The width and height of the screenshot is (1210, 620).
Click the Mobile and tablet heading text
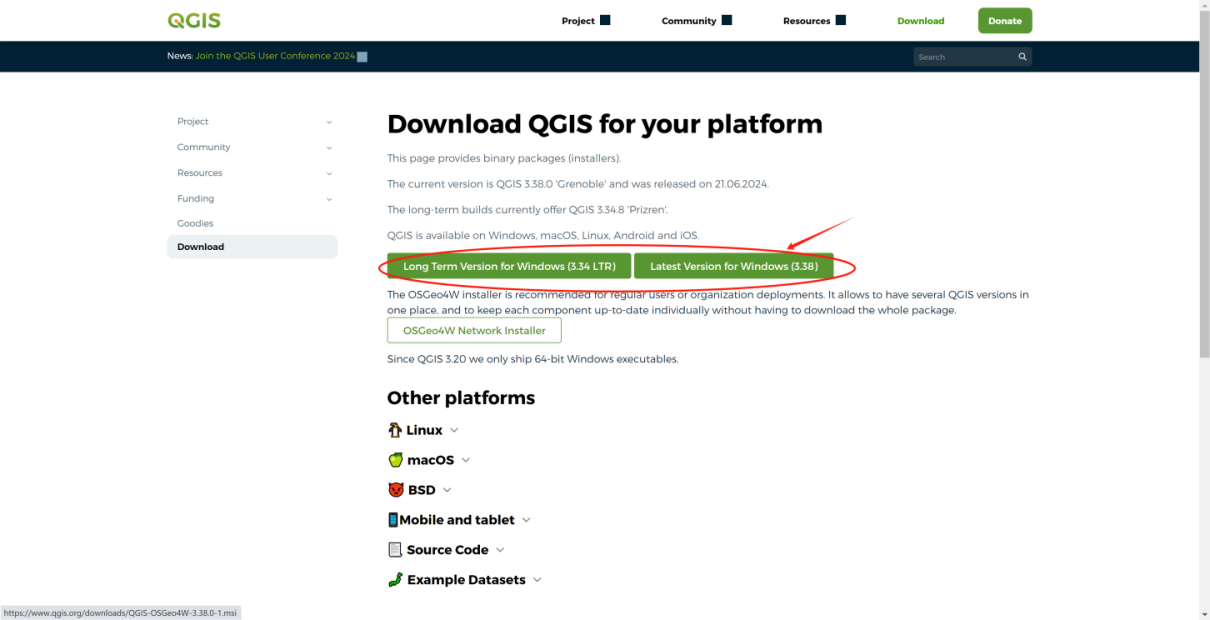click(x=457, y=520)
